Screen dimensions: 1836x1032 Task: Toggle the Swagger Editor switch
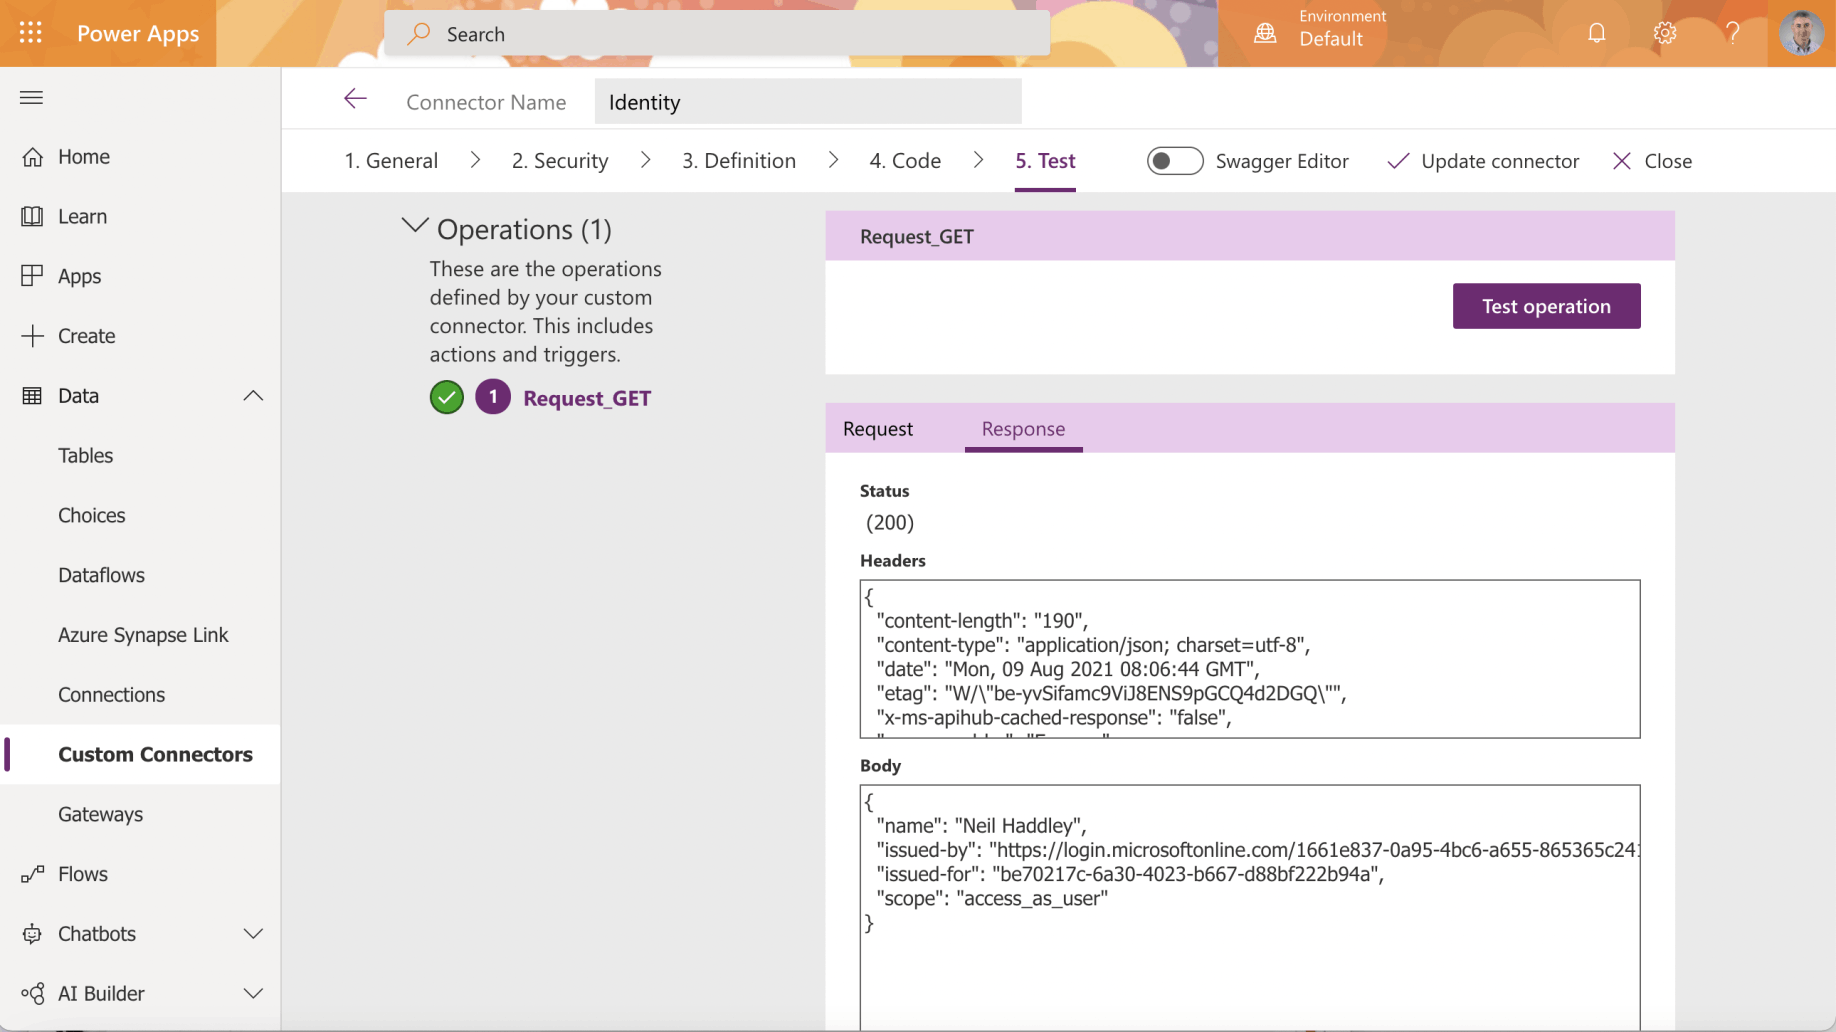tap(1174, 161)
